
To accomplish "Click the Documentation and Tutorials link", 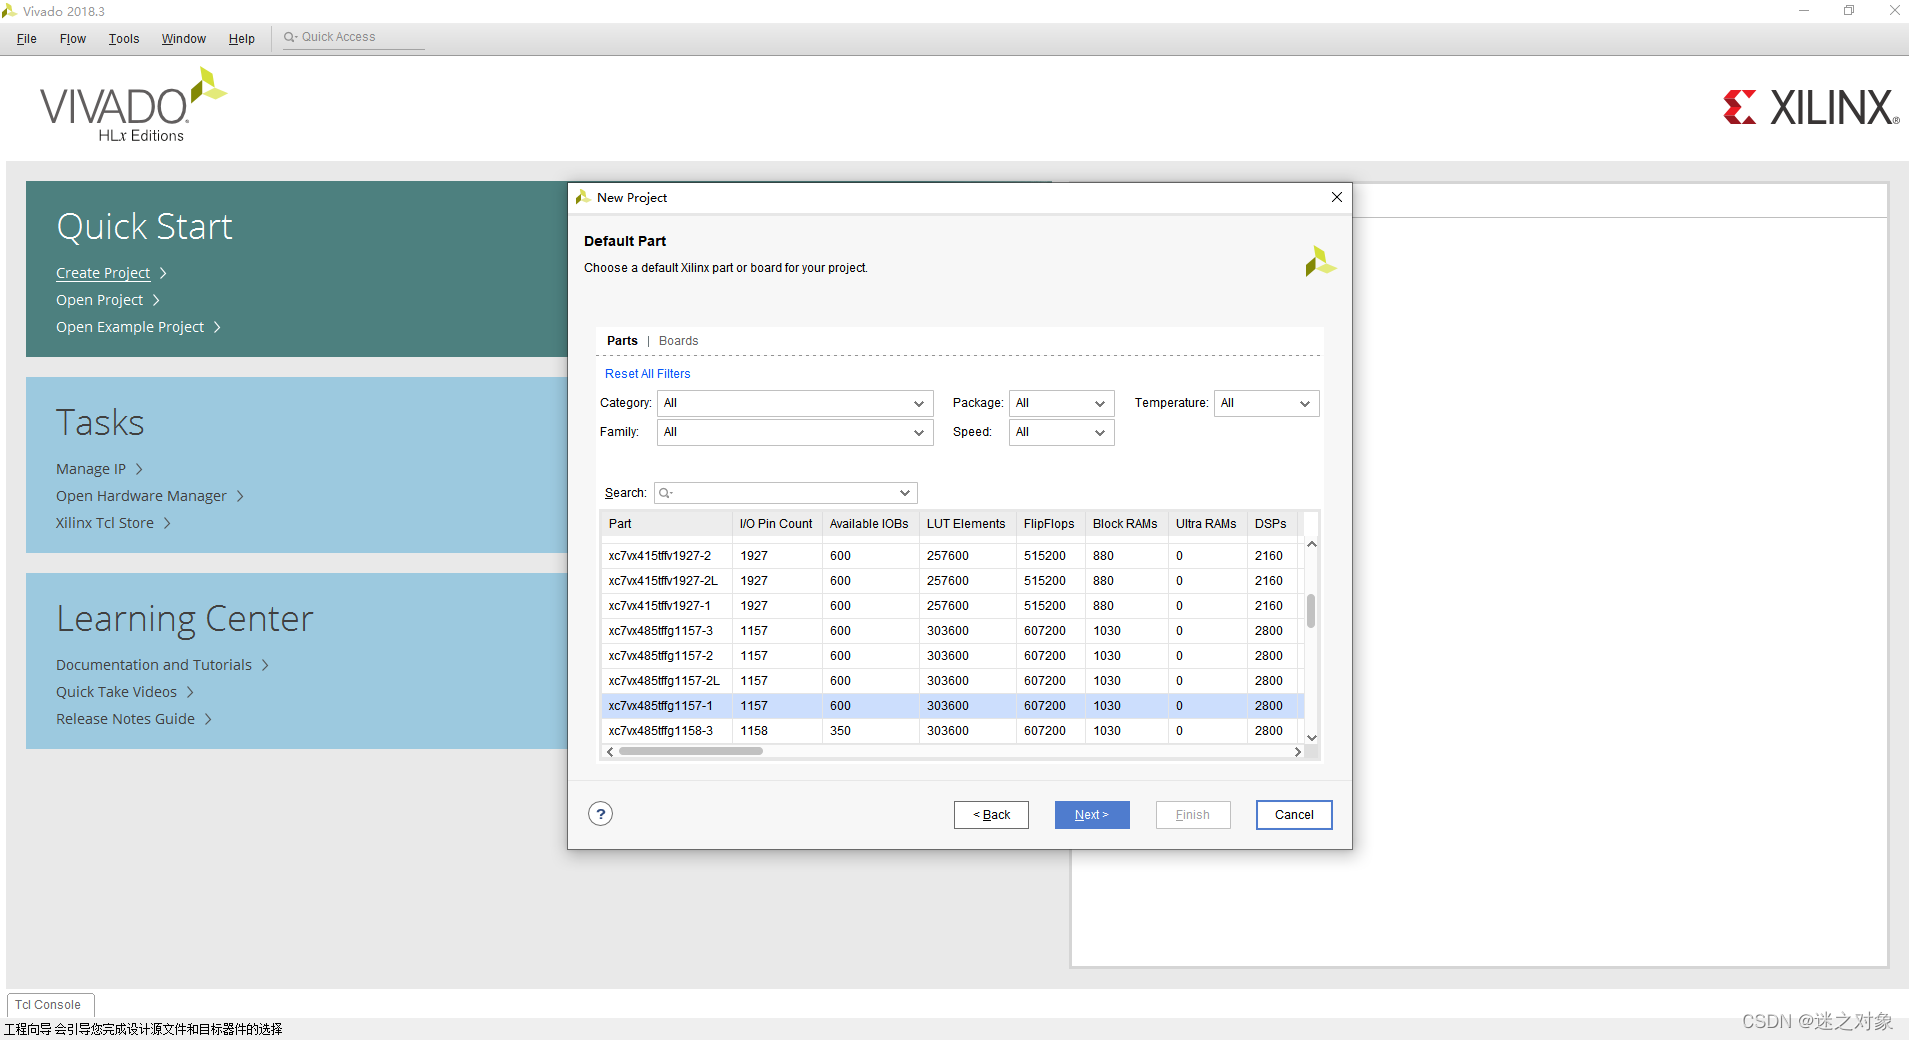I will [x=154, y=665].
